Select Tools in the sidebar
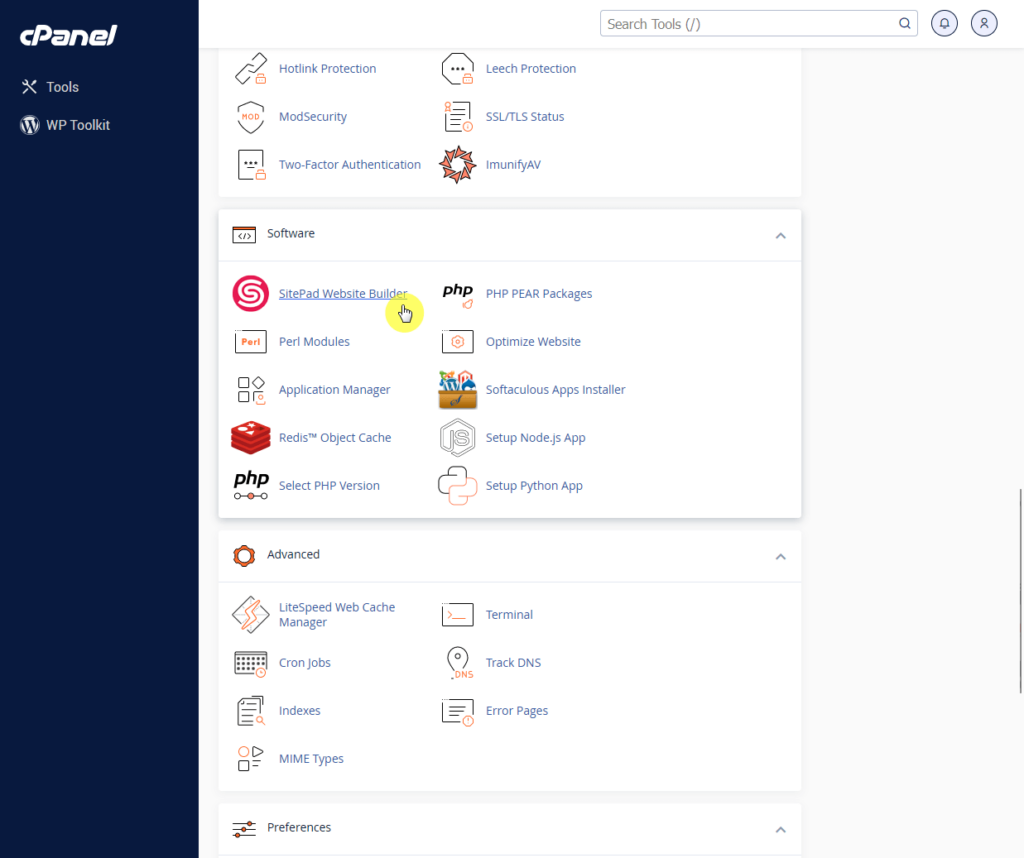Viewport: 1024px width, 858px height. 60,86
